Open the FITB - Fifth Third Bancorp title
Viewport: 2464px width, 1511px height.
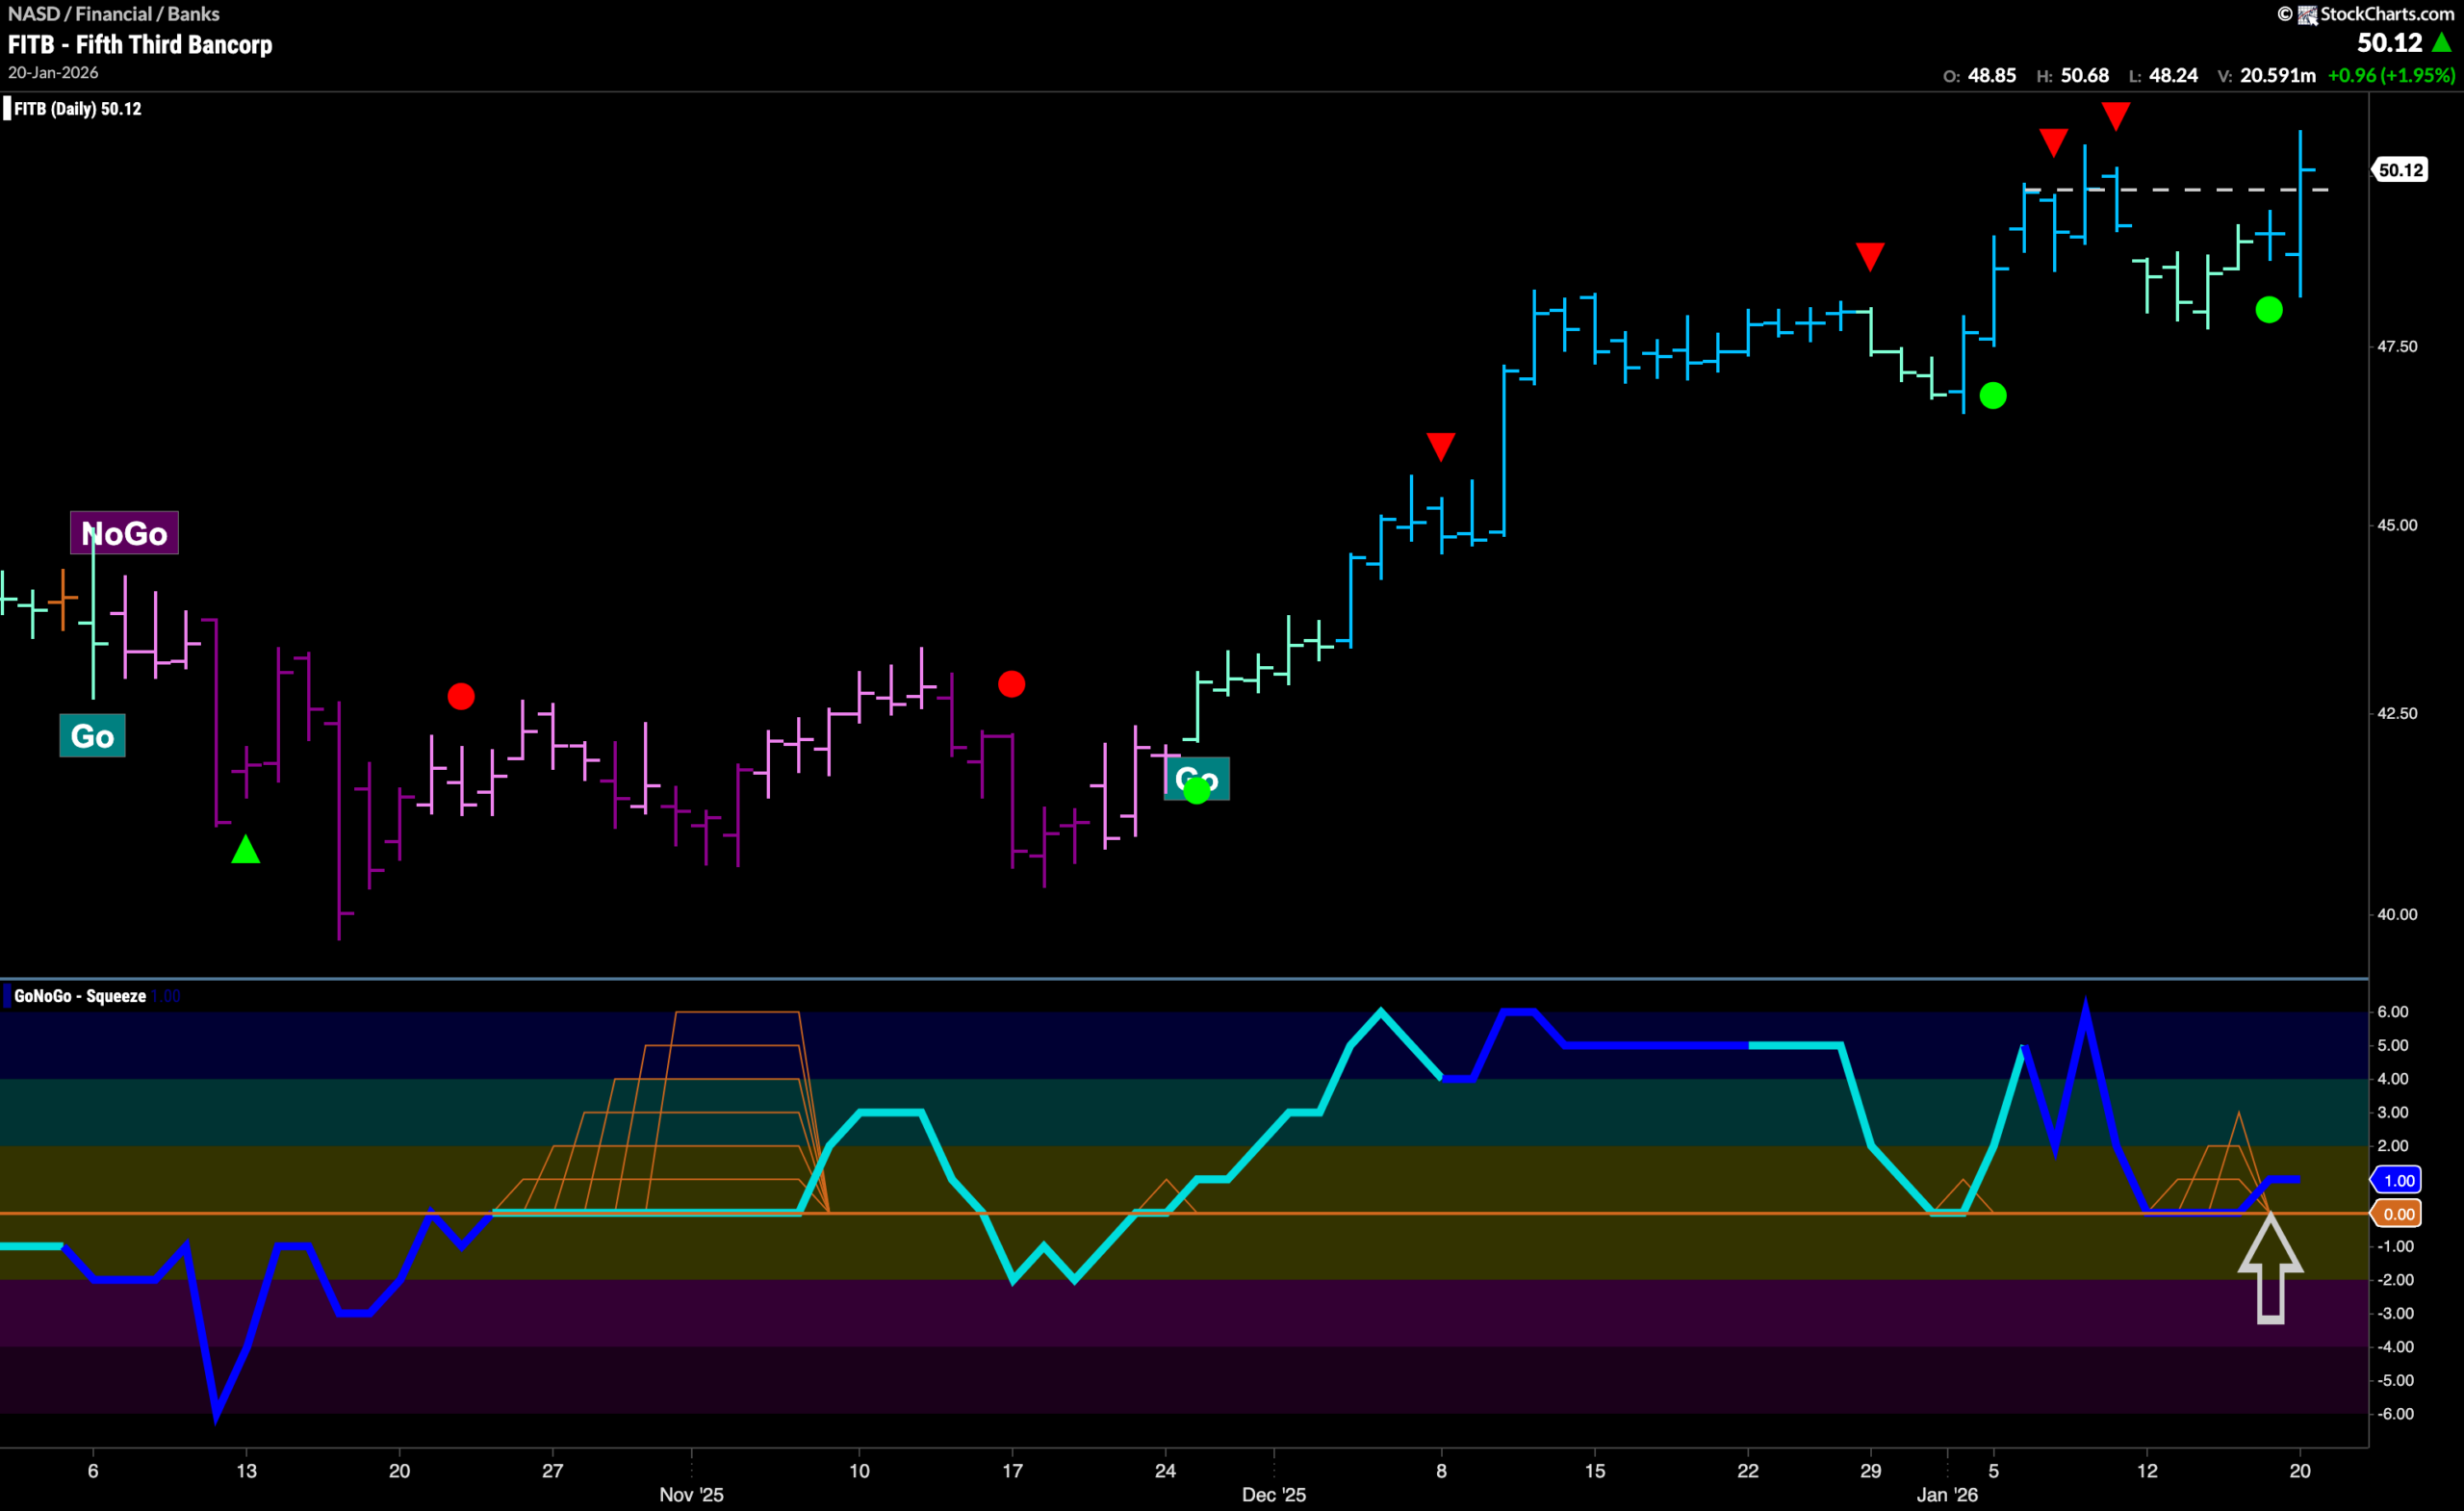click(140, 44)
